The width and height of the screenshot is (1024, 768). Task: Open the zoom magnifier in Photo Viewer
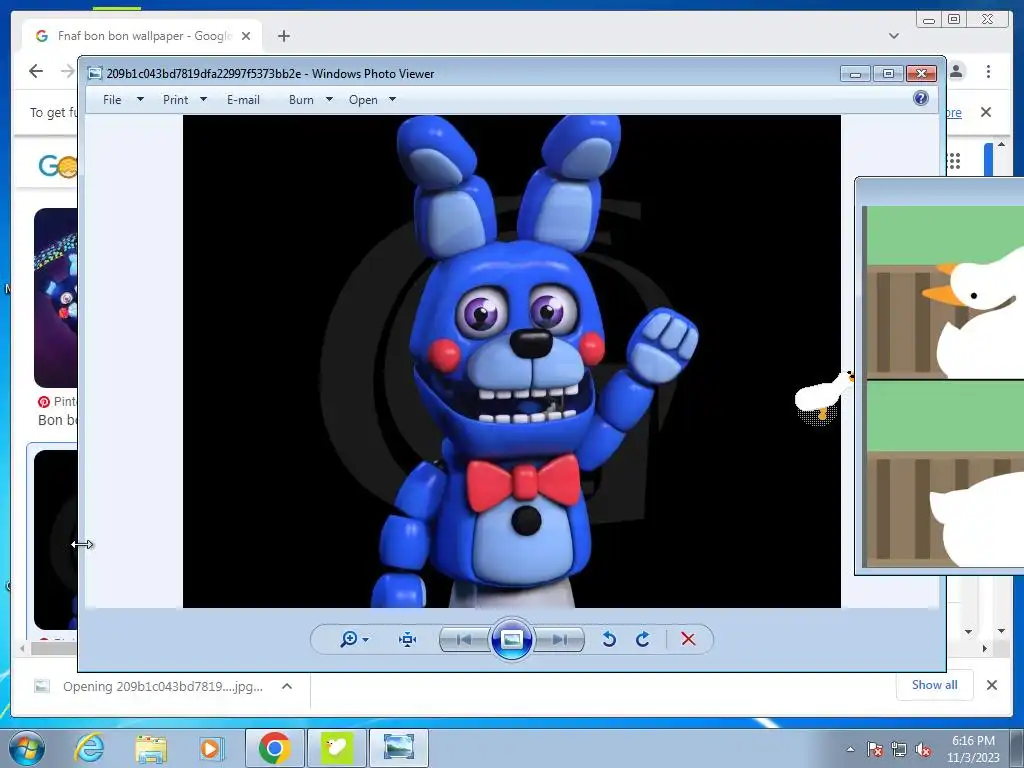(349, 639)
